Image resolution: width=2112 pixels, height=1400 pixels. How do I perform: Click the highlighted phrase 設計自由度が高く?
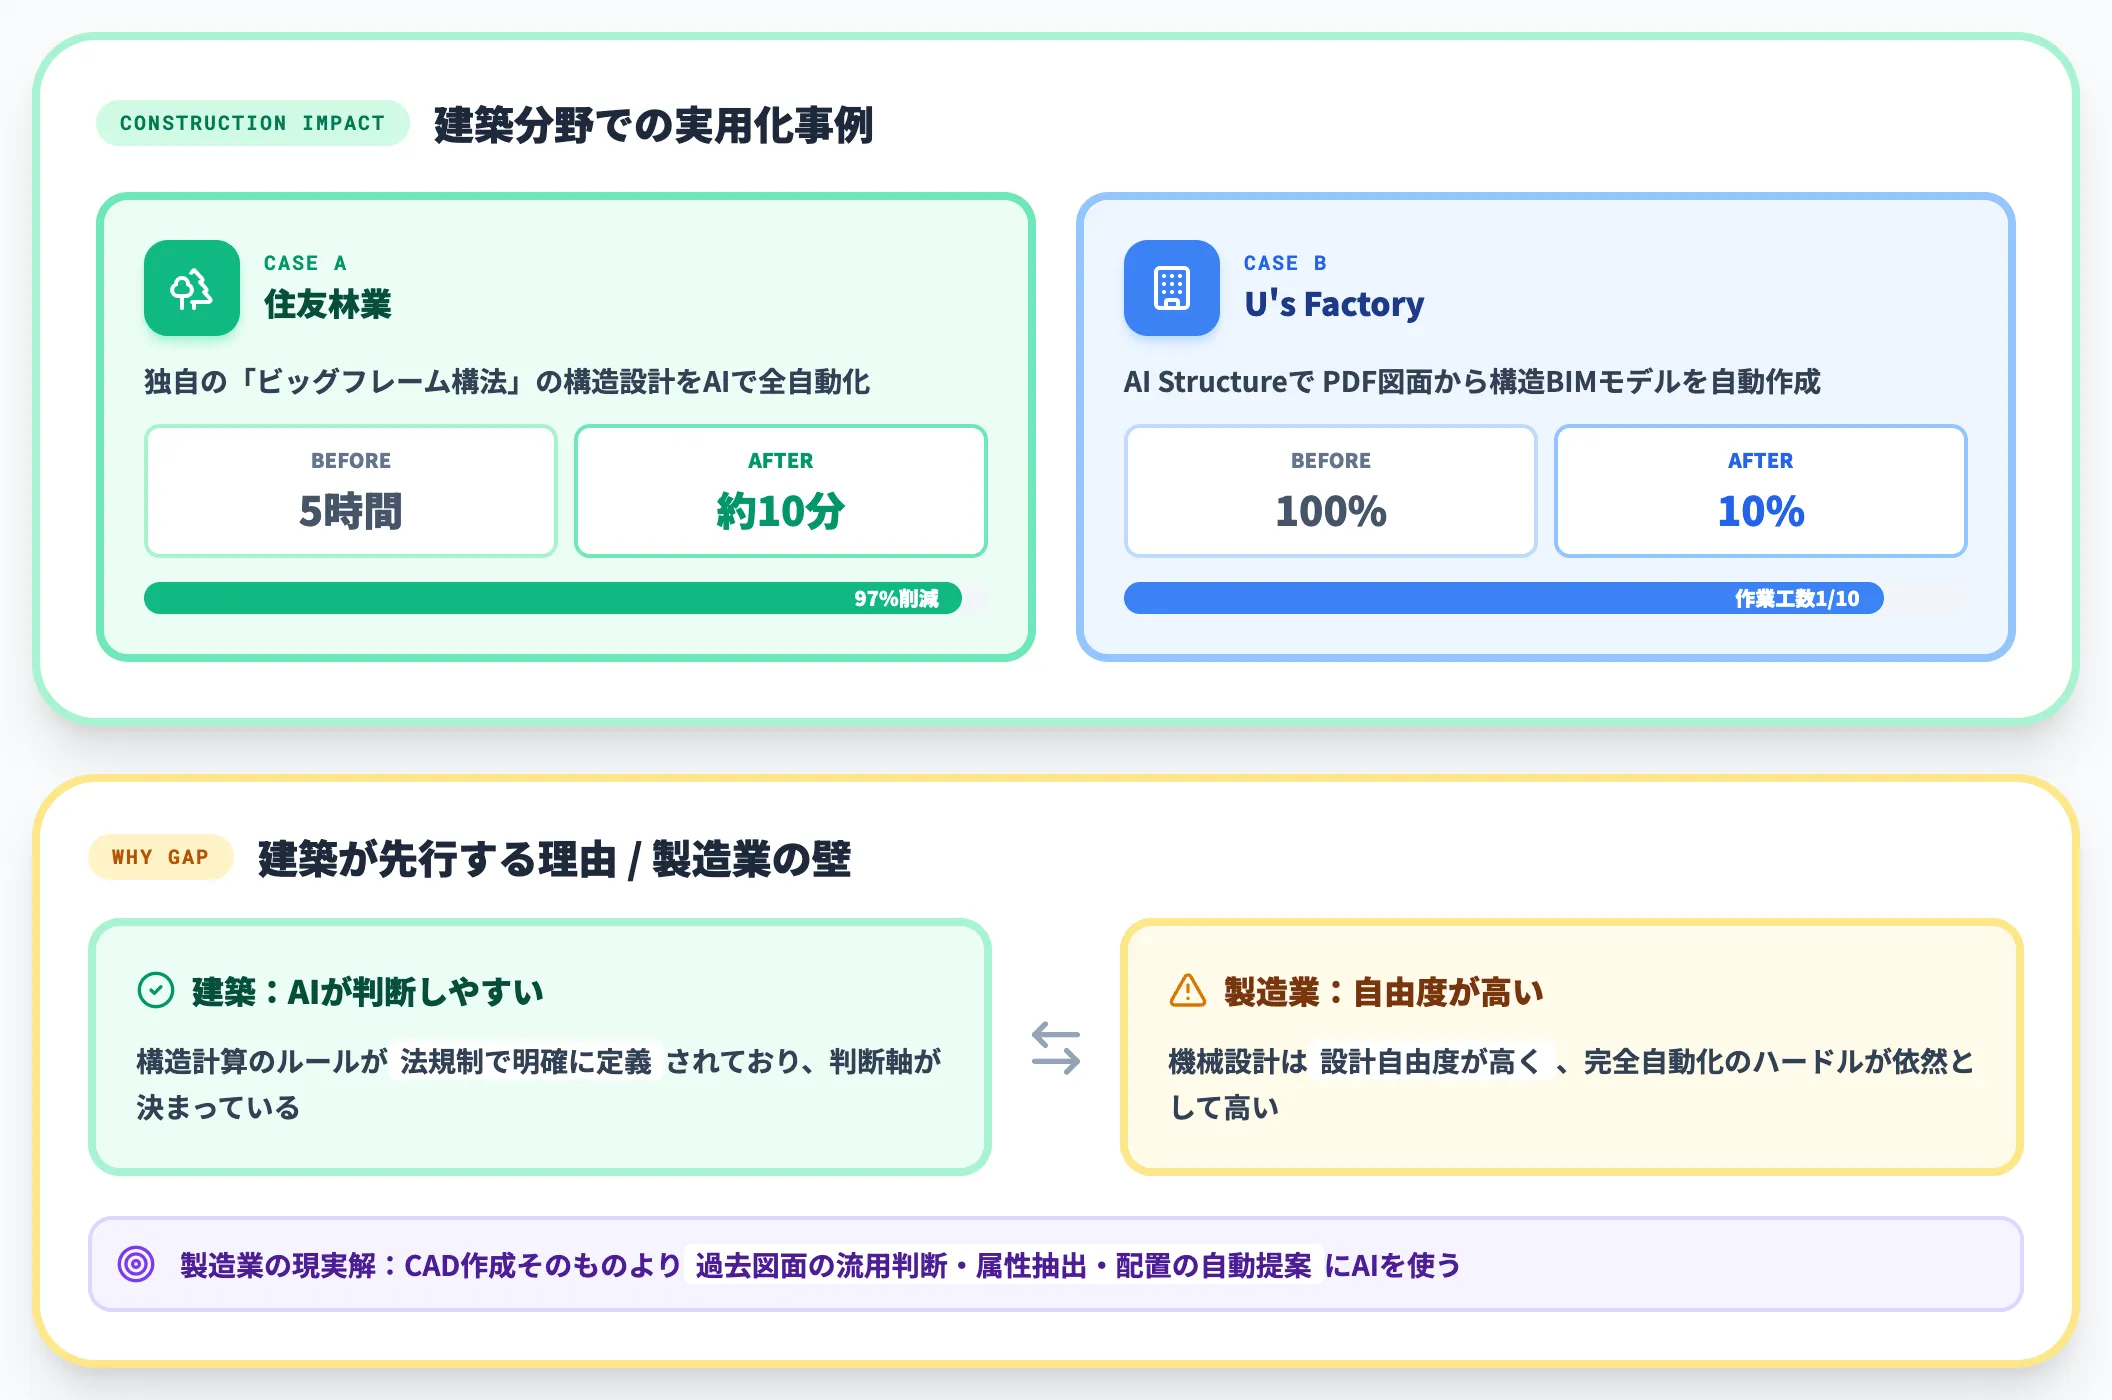point(1431,1061)
